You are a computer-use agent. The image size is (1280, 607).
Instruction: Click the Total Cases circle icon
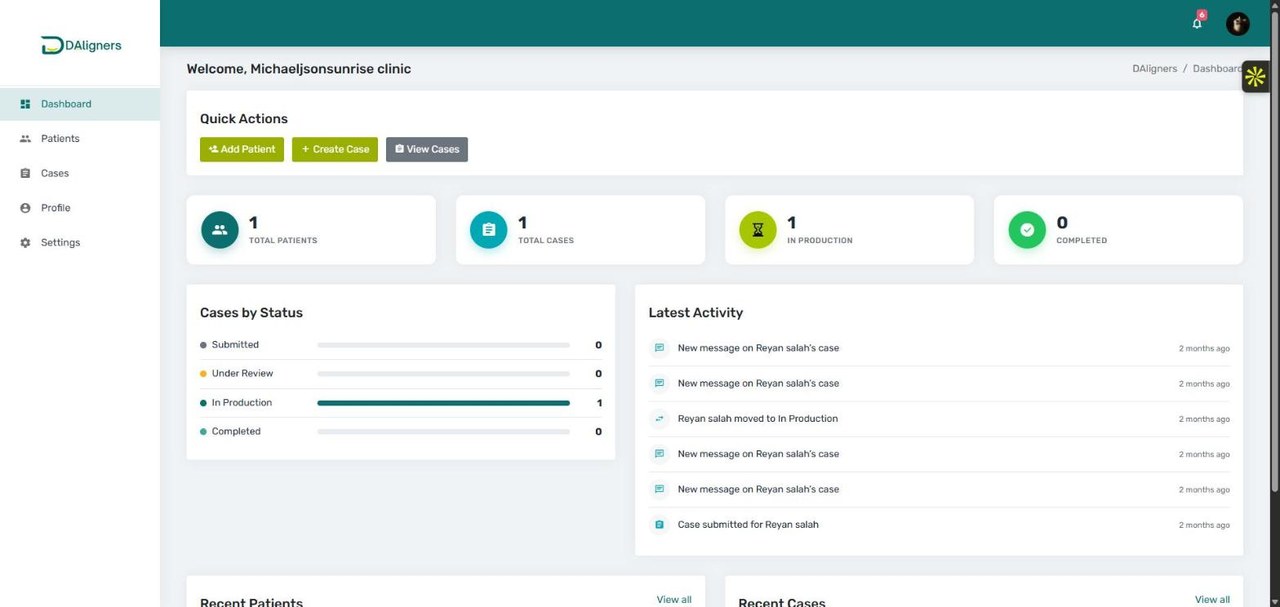pyautogui.click(x=489, y=230)
